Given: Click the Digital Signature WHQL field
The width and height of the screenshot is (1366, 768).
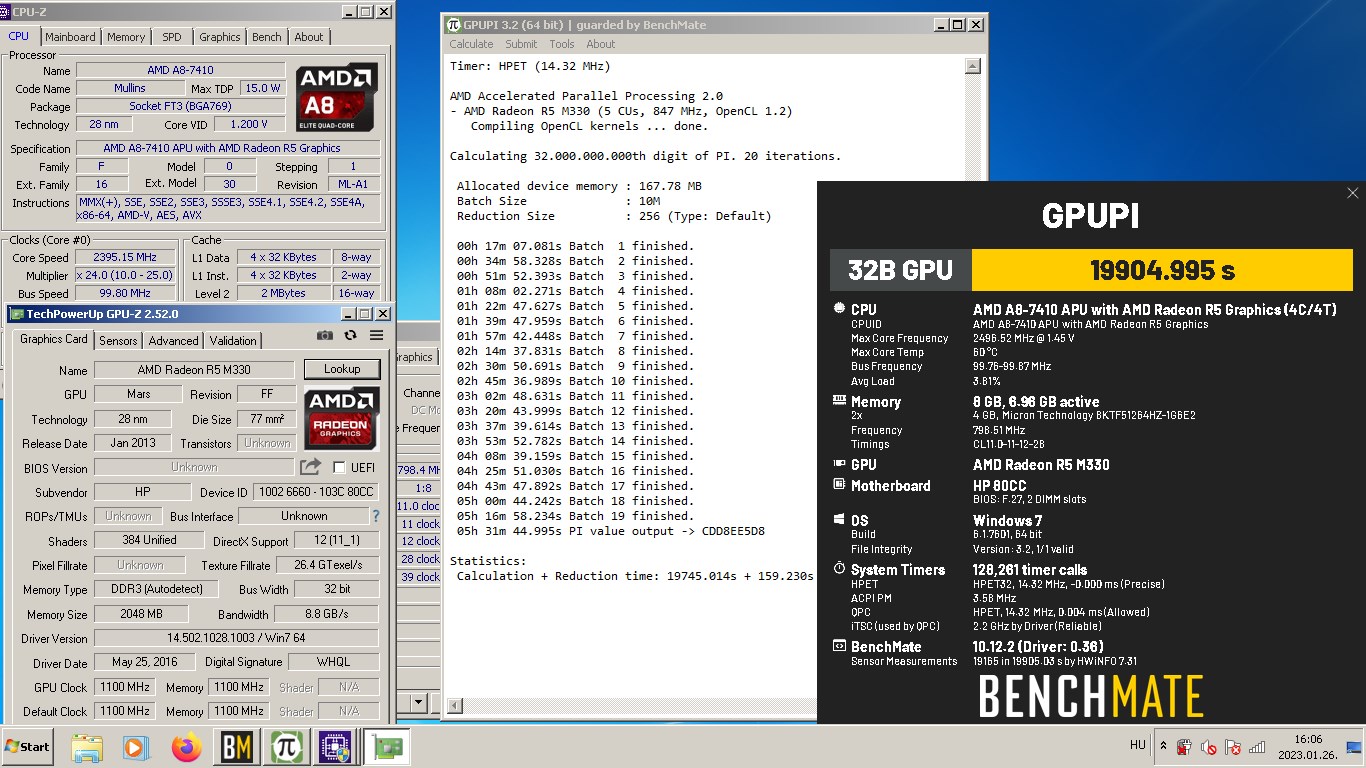Looking at the screenshot, I should point(333,662).
